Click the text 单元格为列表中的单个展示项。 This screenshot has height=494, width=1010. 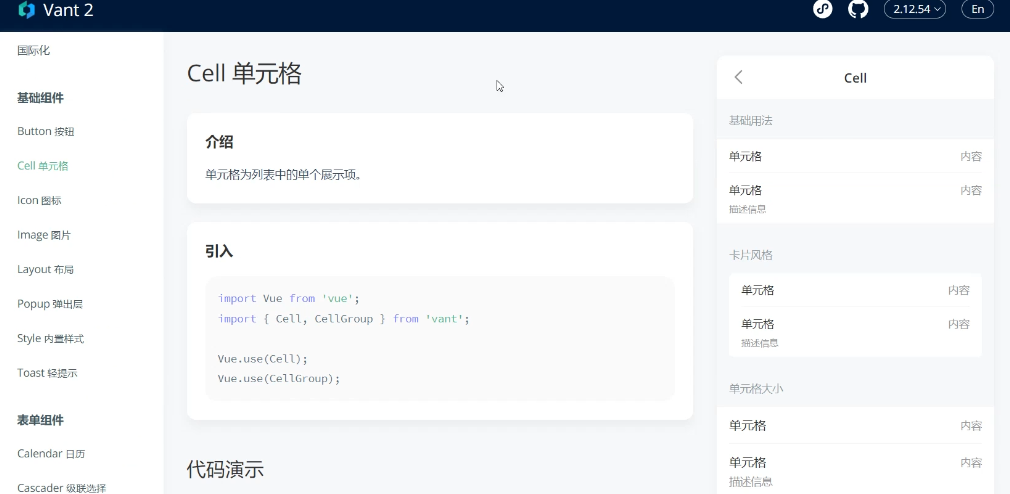pyautogui.click(x=284, y=175)
